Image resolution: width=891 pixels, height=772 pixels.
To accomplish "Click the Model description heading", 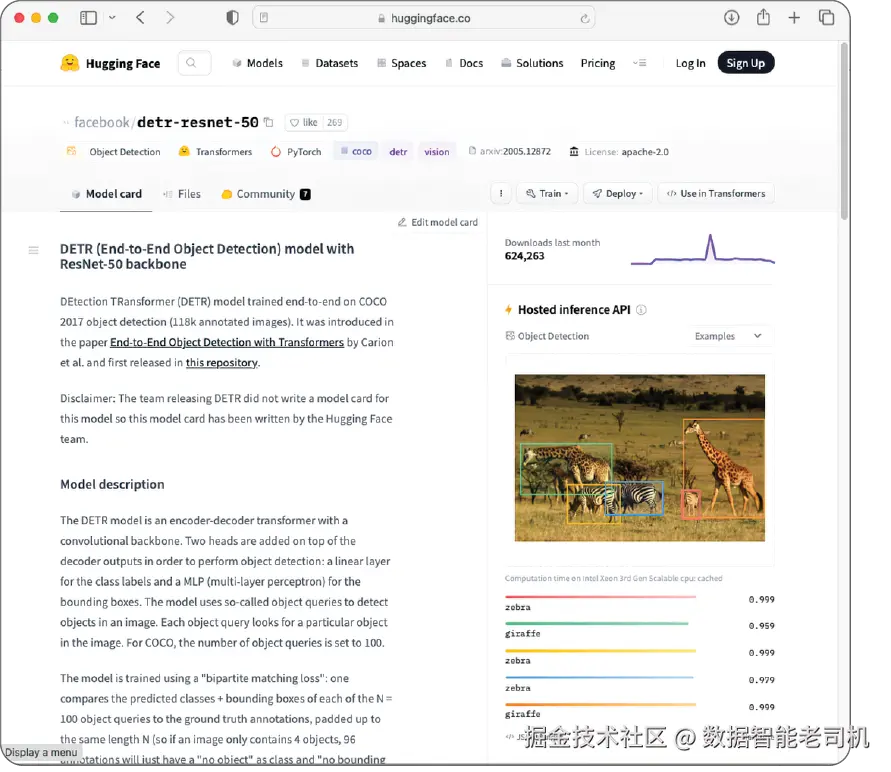I will (x=112, y=485).
